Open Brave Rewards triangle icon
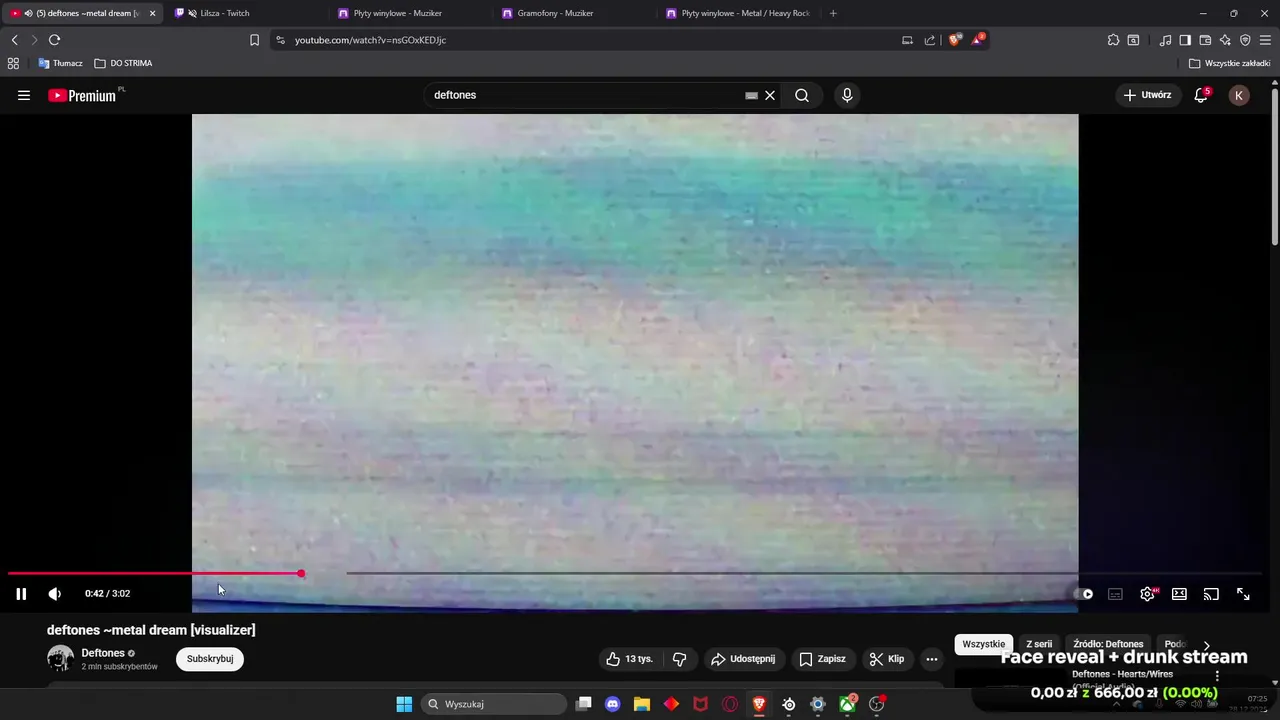The height and width of the screenshot is (720, 1280). (979, 40)
